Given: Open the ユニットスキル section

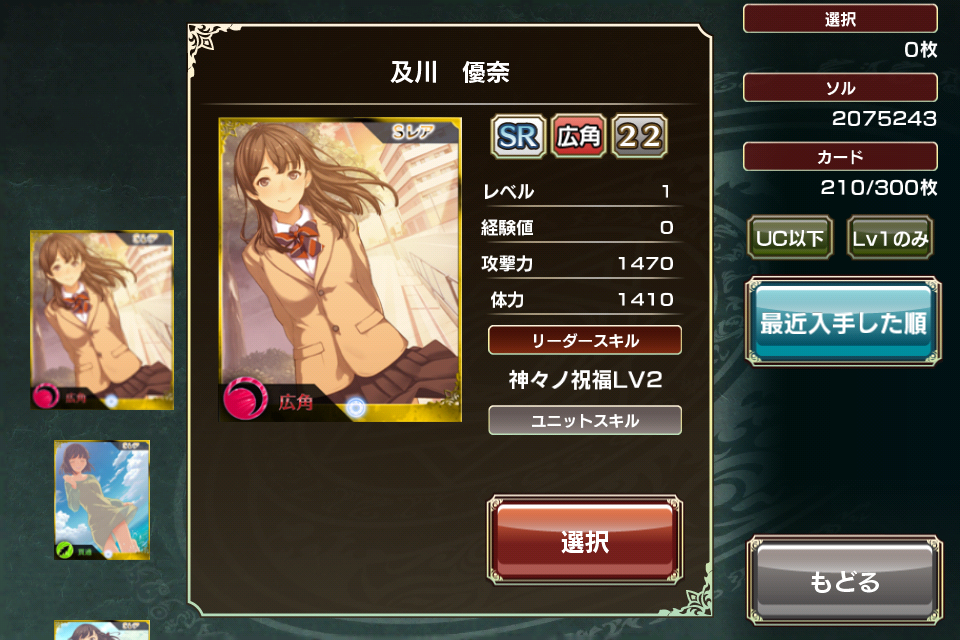Looking at the screenshot, I should pyautogui.click(x=585, y=420).
